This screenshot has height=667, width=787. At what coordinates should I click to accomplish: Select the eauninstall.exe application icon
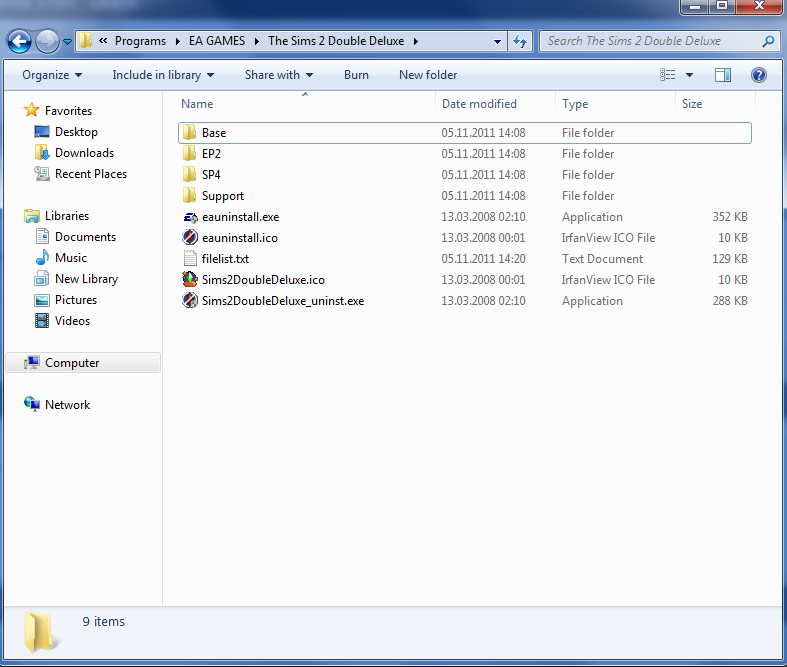tap(190, 217)
